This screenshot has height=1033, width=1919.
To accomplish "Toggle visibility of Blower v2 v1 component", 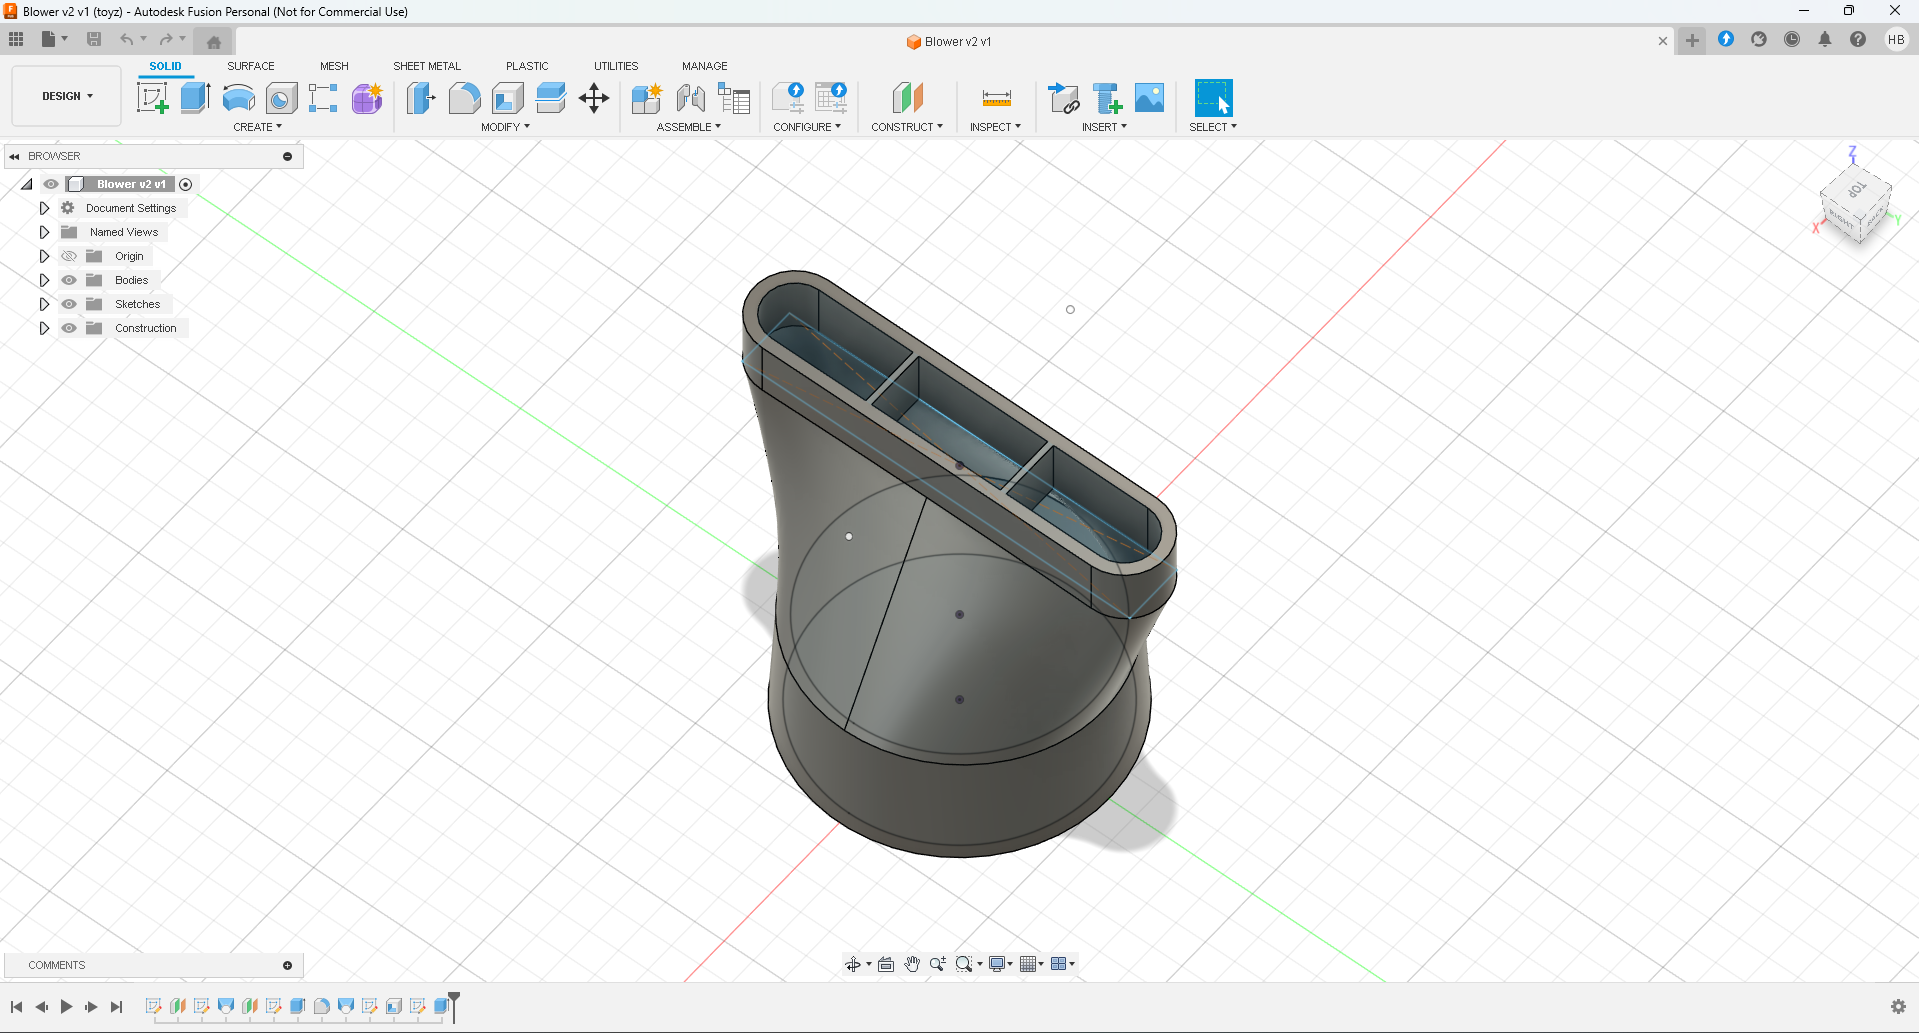I will [51, 184].
